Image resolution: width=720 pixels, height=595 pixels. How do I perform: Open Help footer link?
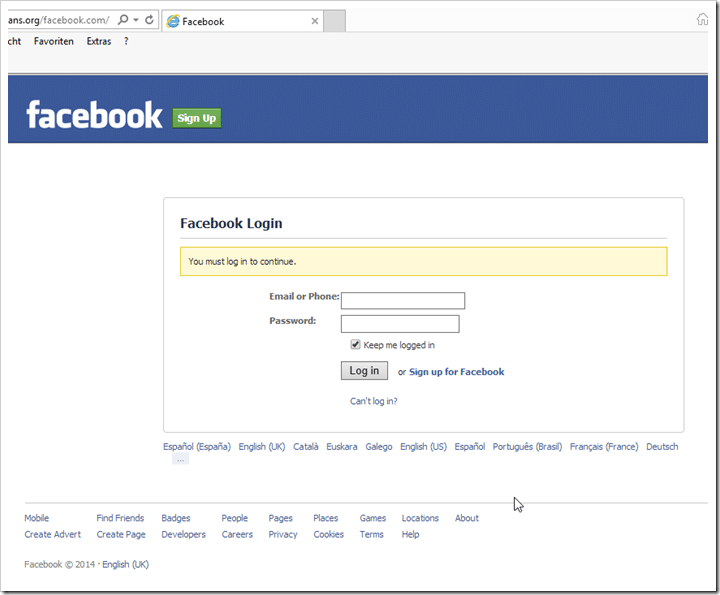tap(411, 534)
